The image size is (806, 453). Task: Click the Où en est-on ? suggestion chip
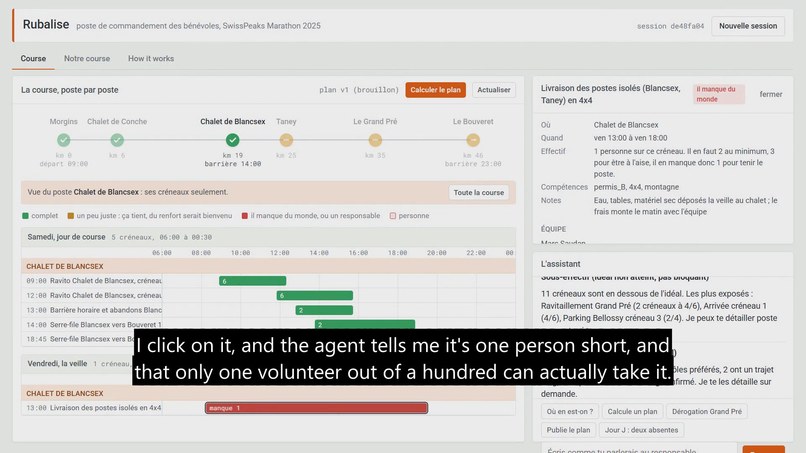570,411
